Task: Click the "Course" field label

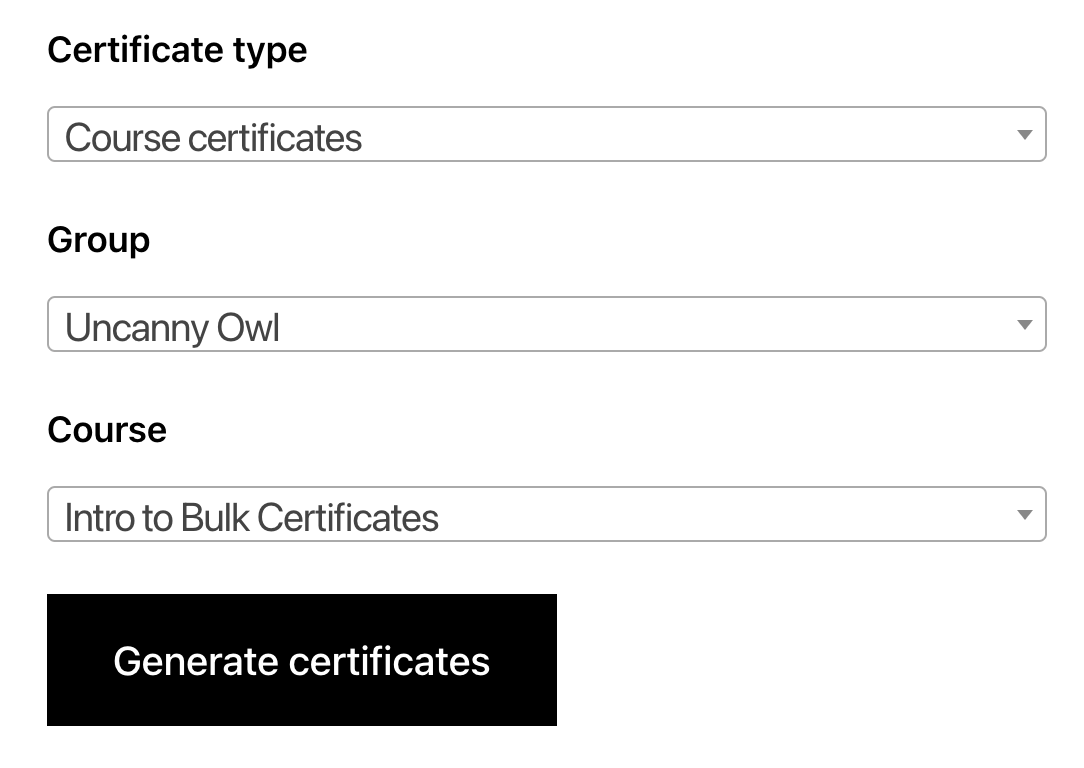Action: (x=107, y=430)
